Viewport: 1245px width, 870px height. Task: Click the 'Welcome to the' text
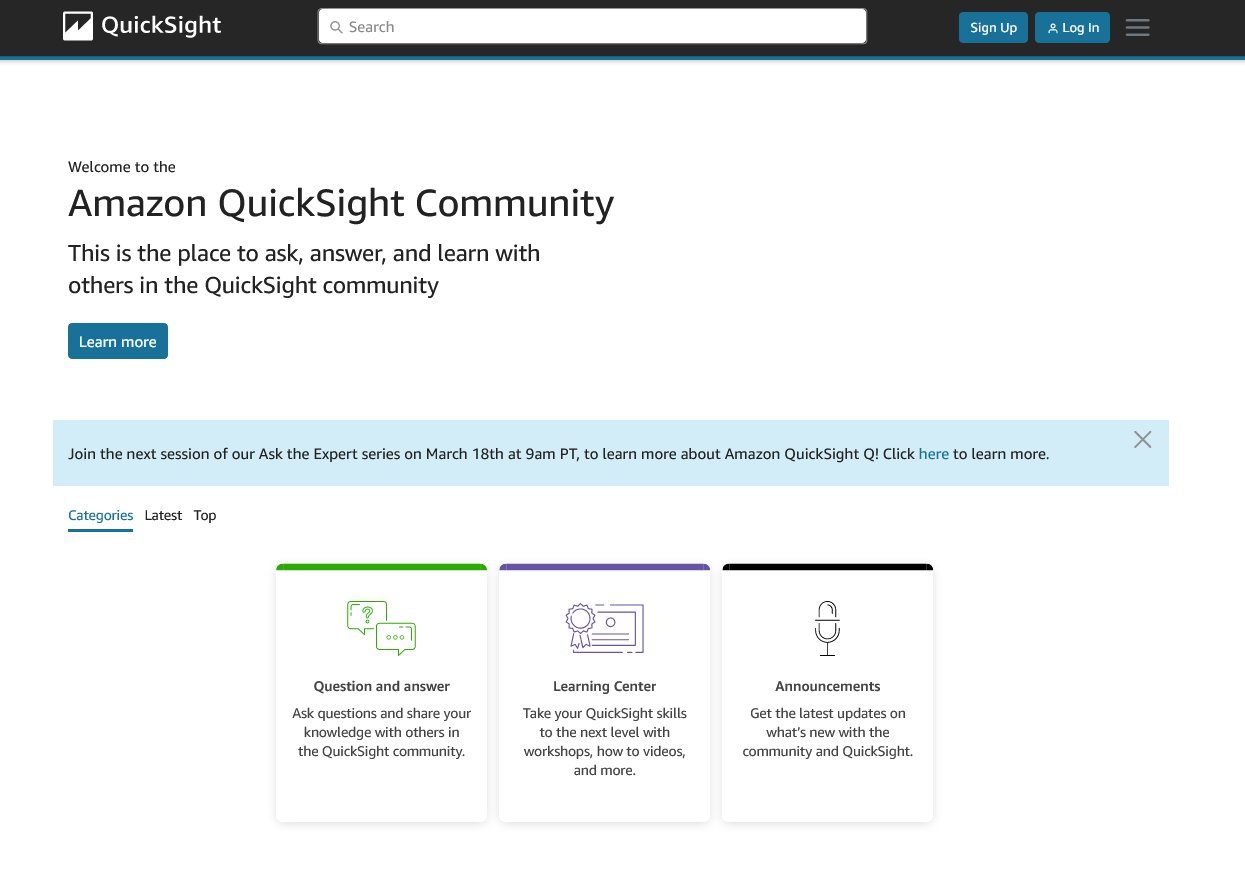click(x=122, y=167)
